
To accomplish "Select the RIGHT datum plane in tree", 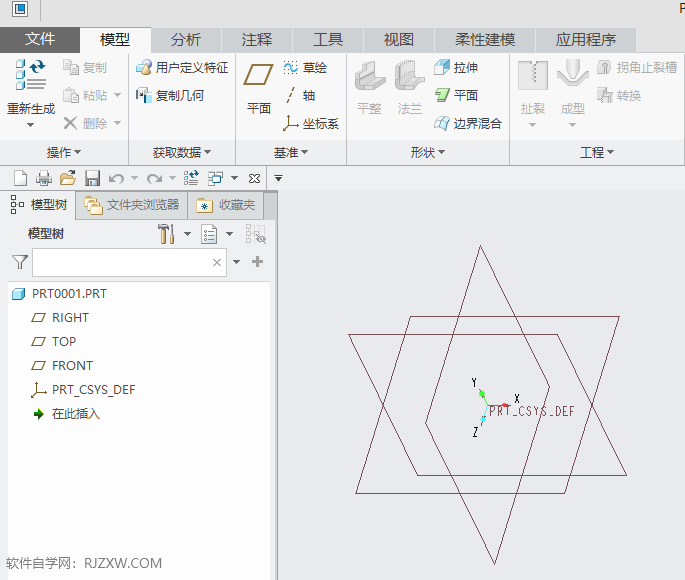I will [x=60, y=318].
